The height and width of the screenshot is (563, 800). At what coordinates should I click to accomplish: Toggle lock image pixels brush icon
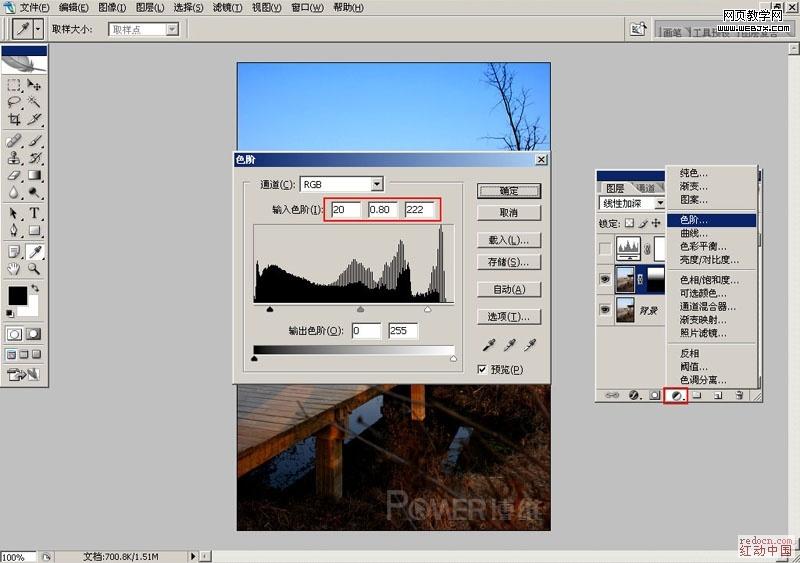coord(643,223)
